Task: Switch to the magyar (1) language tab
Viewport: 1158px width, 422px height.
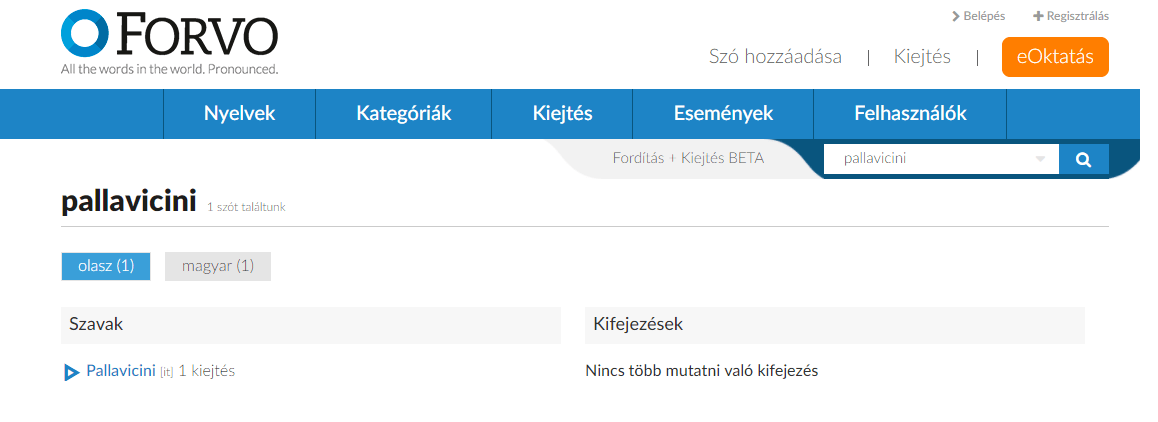Action: coord(218,266)
